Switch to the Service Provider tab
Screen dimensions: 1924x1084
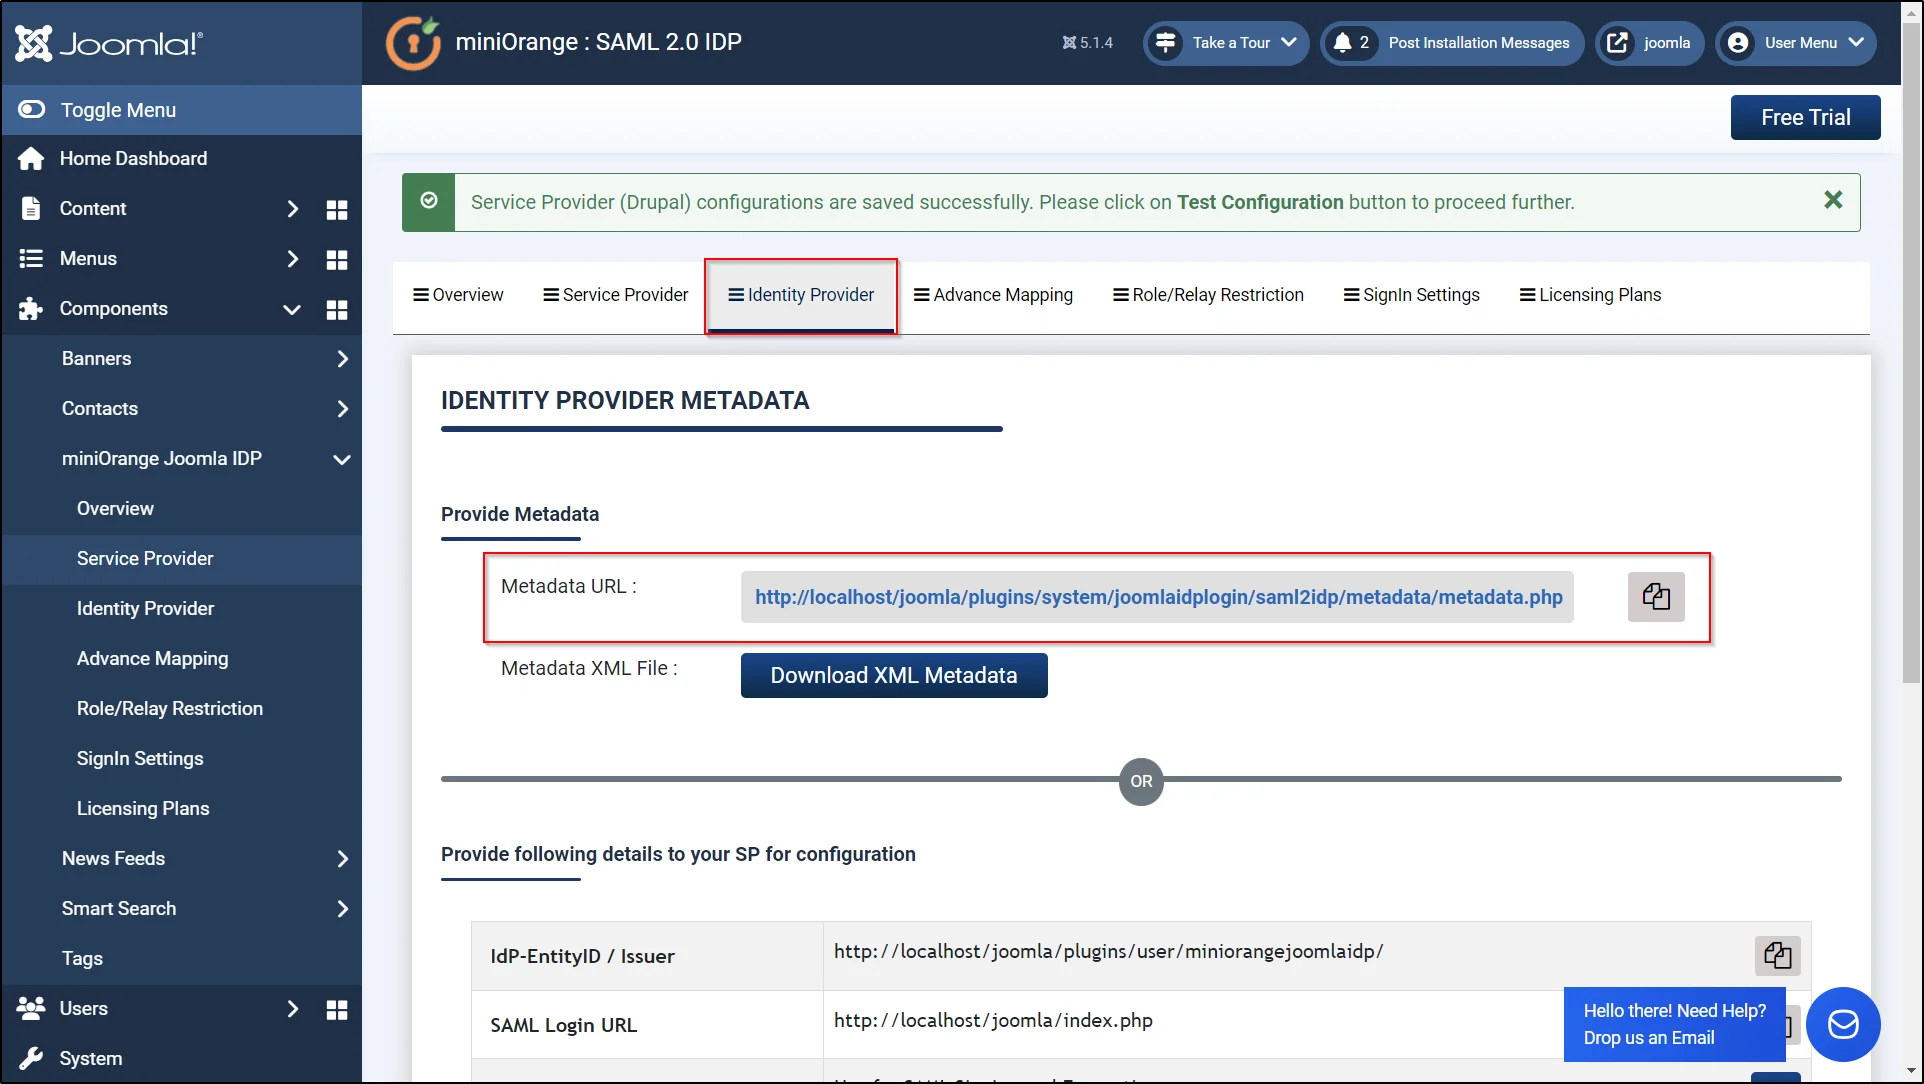click(x=615, y=295)
